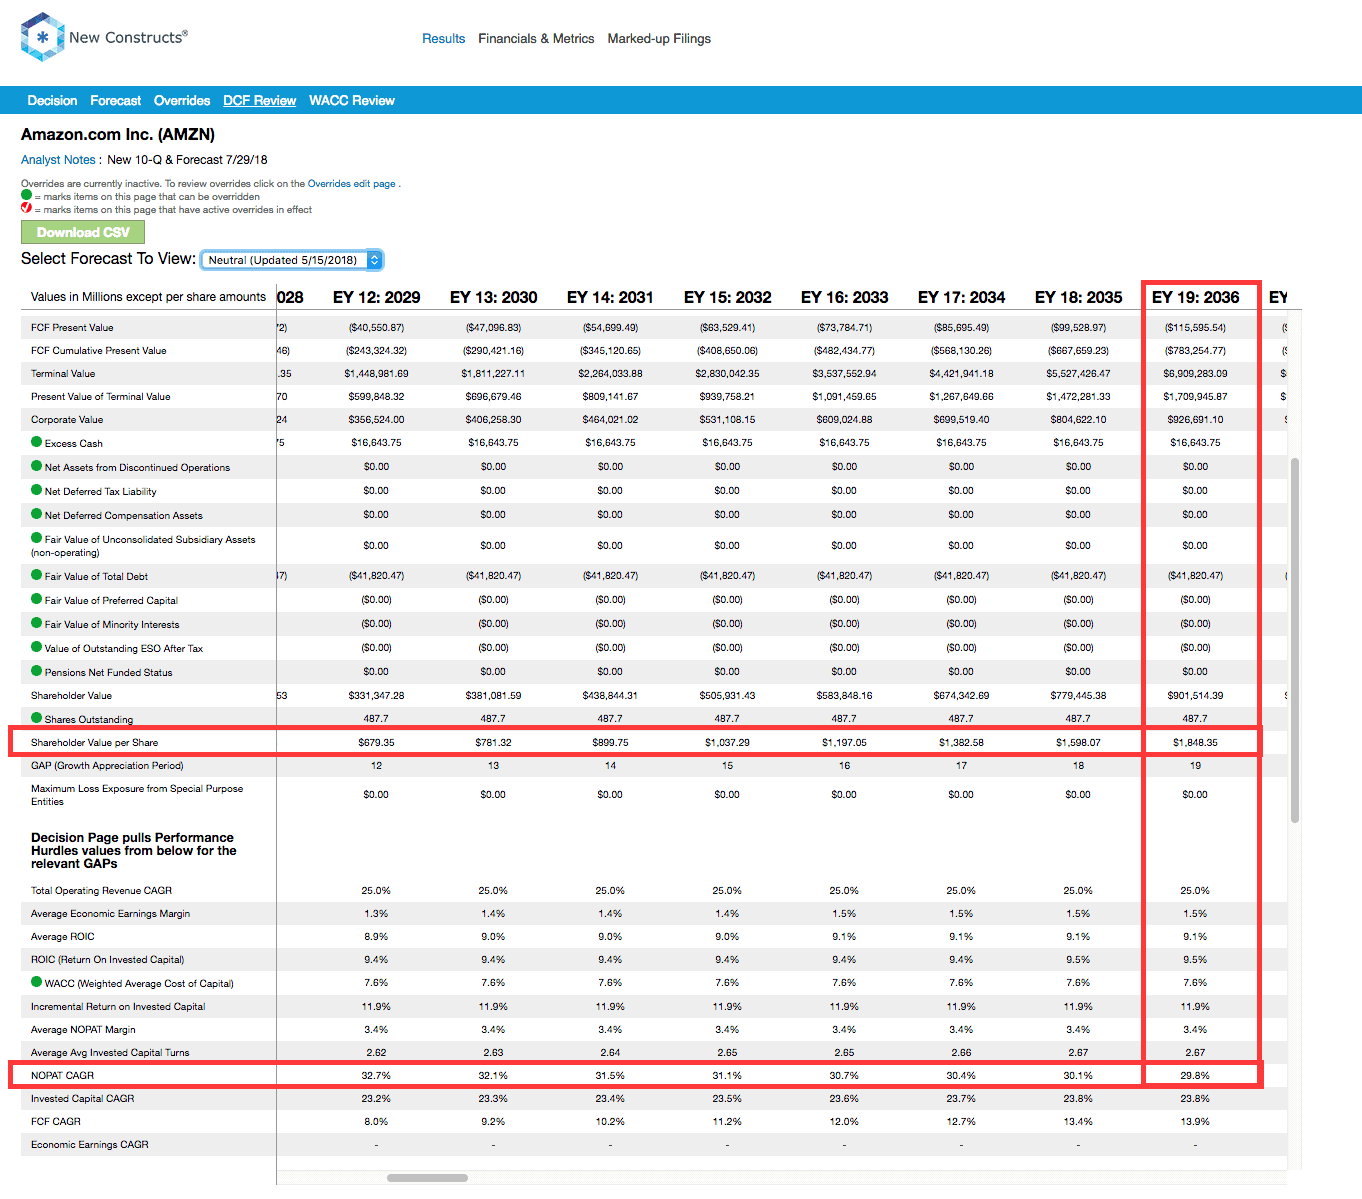Viewport: 1362px width, 1199px height.
Task: Click green dot beside Value of Outstanding ESO After Tax
Action: (37, 647)
